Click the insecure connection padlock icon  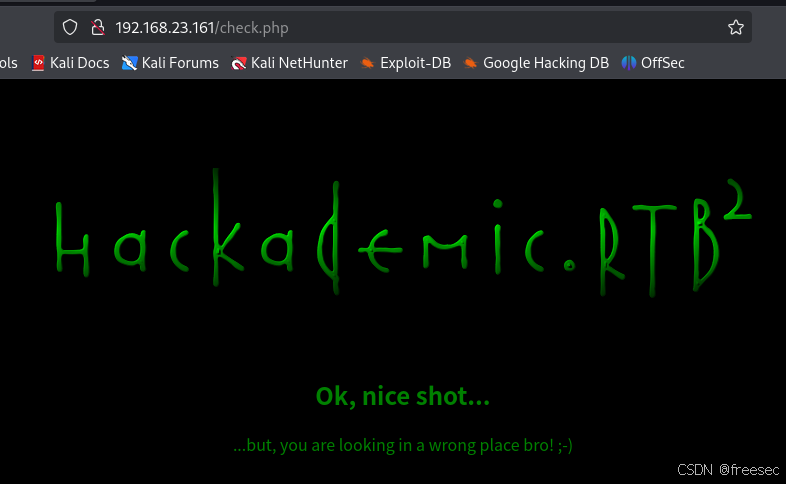coord(98,27)
